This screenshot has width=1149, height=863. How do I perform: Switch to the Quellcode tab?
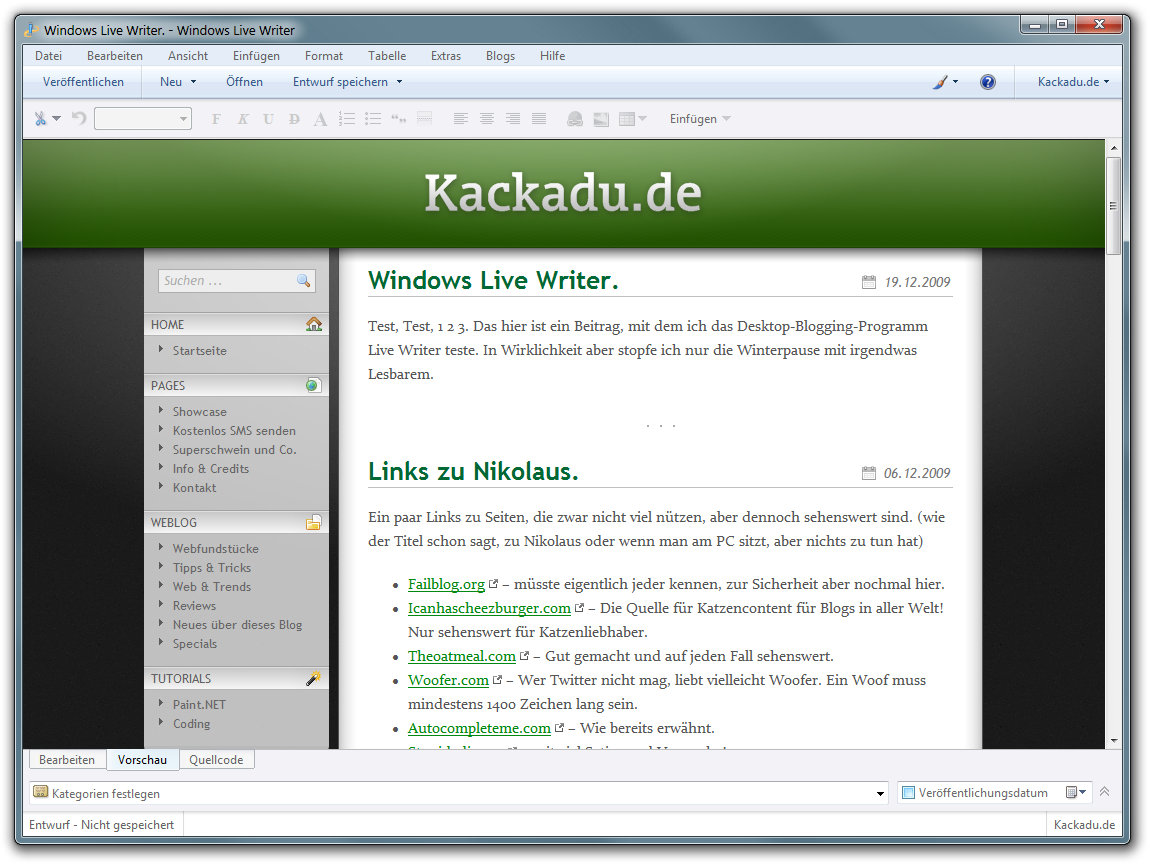pos(216,760)
